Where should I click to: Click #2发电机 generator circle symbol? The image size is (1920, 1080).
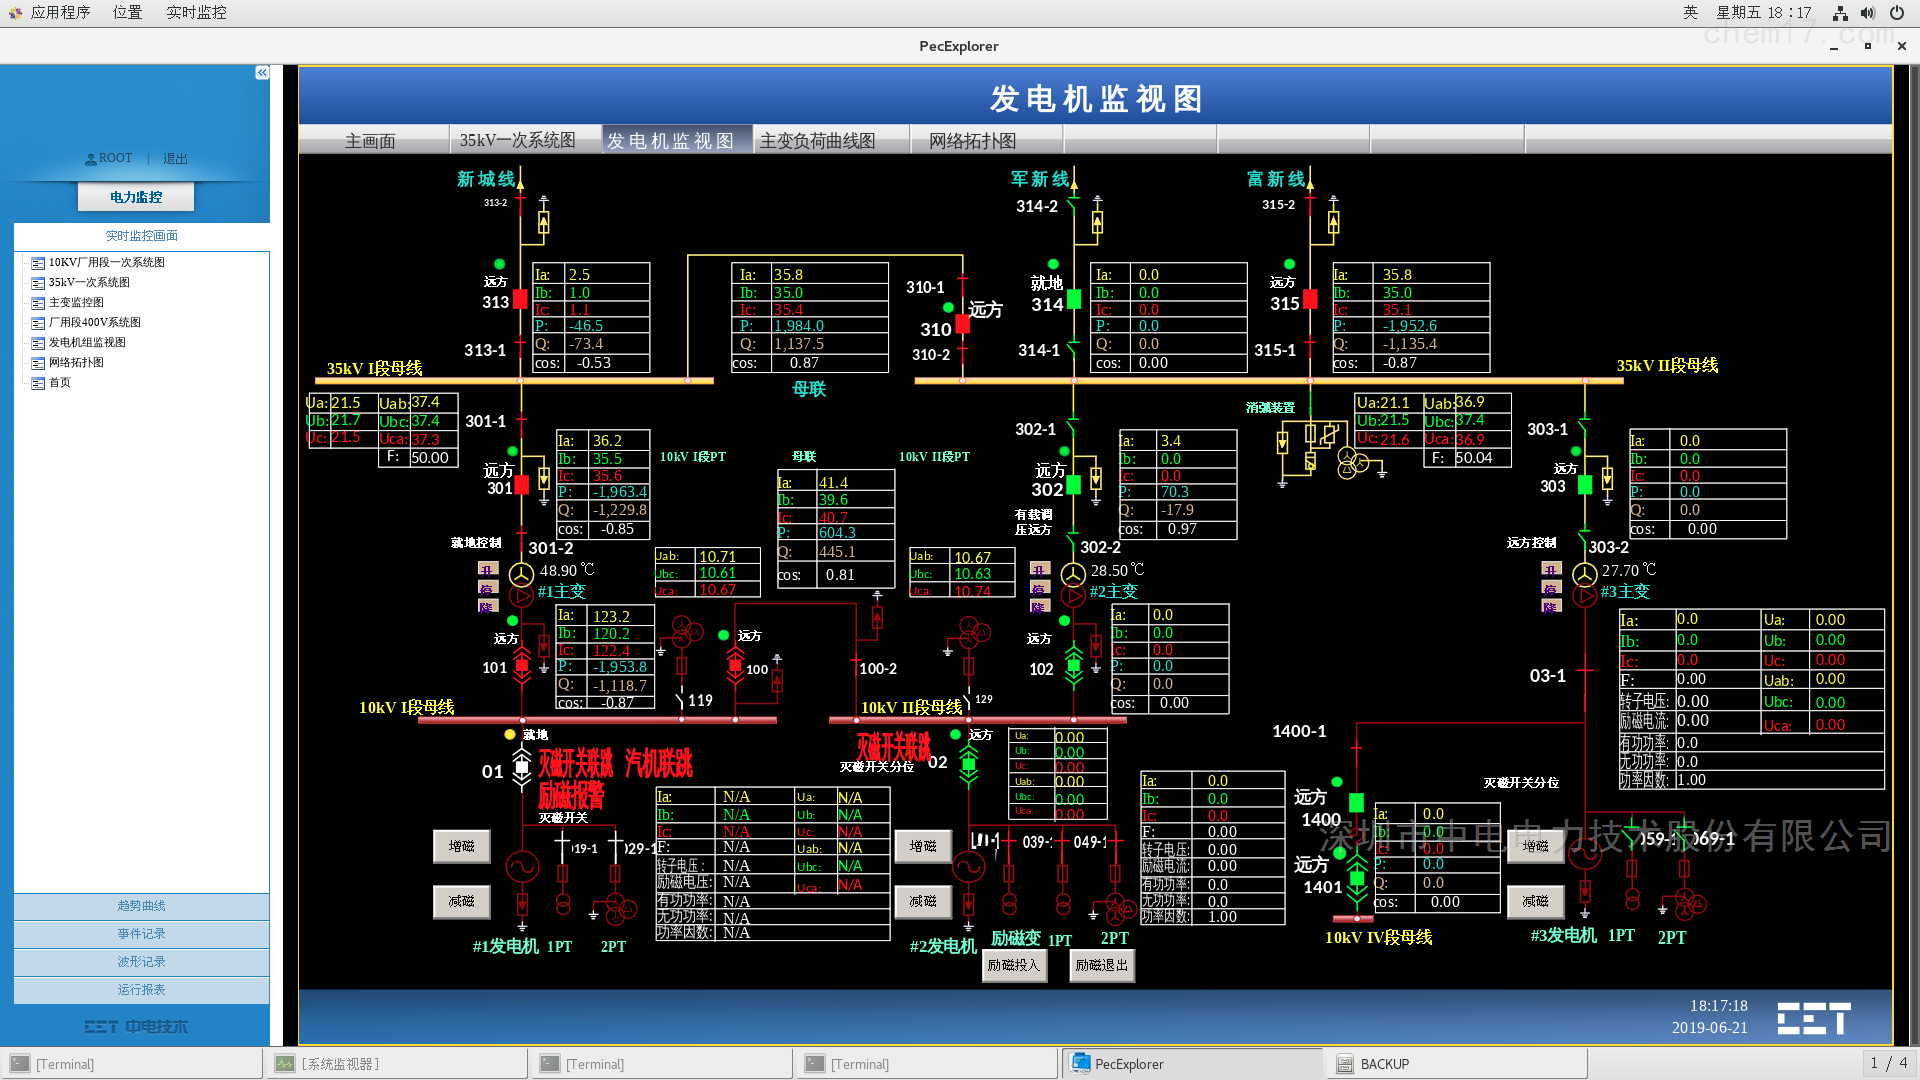tap(968, 866)
